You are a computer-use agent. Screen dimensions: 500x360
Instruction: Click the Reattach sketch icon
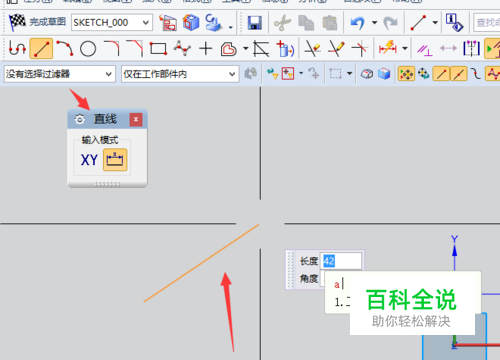(214, 22)
